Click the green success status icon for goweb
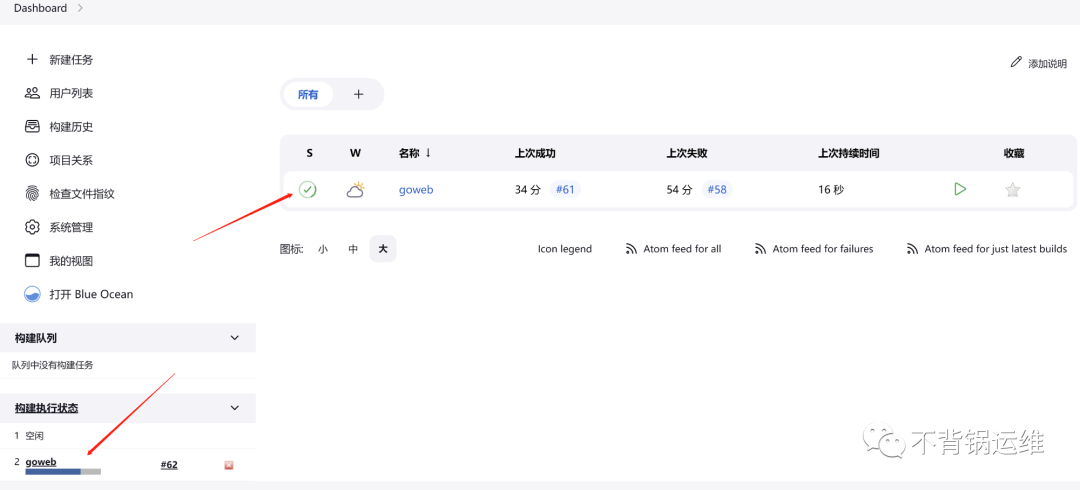 307,190
